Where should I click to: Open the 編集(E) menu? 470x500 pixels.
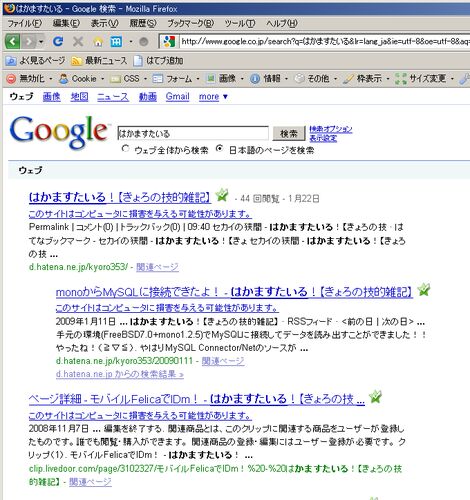(x=66, y=23)
